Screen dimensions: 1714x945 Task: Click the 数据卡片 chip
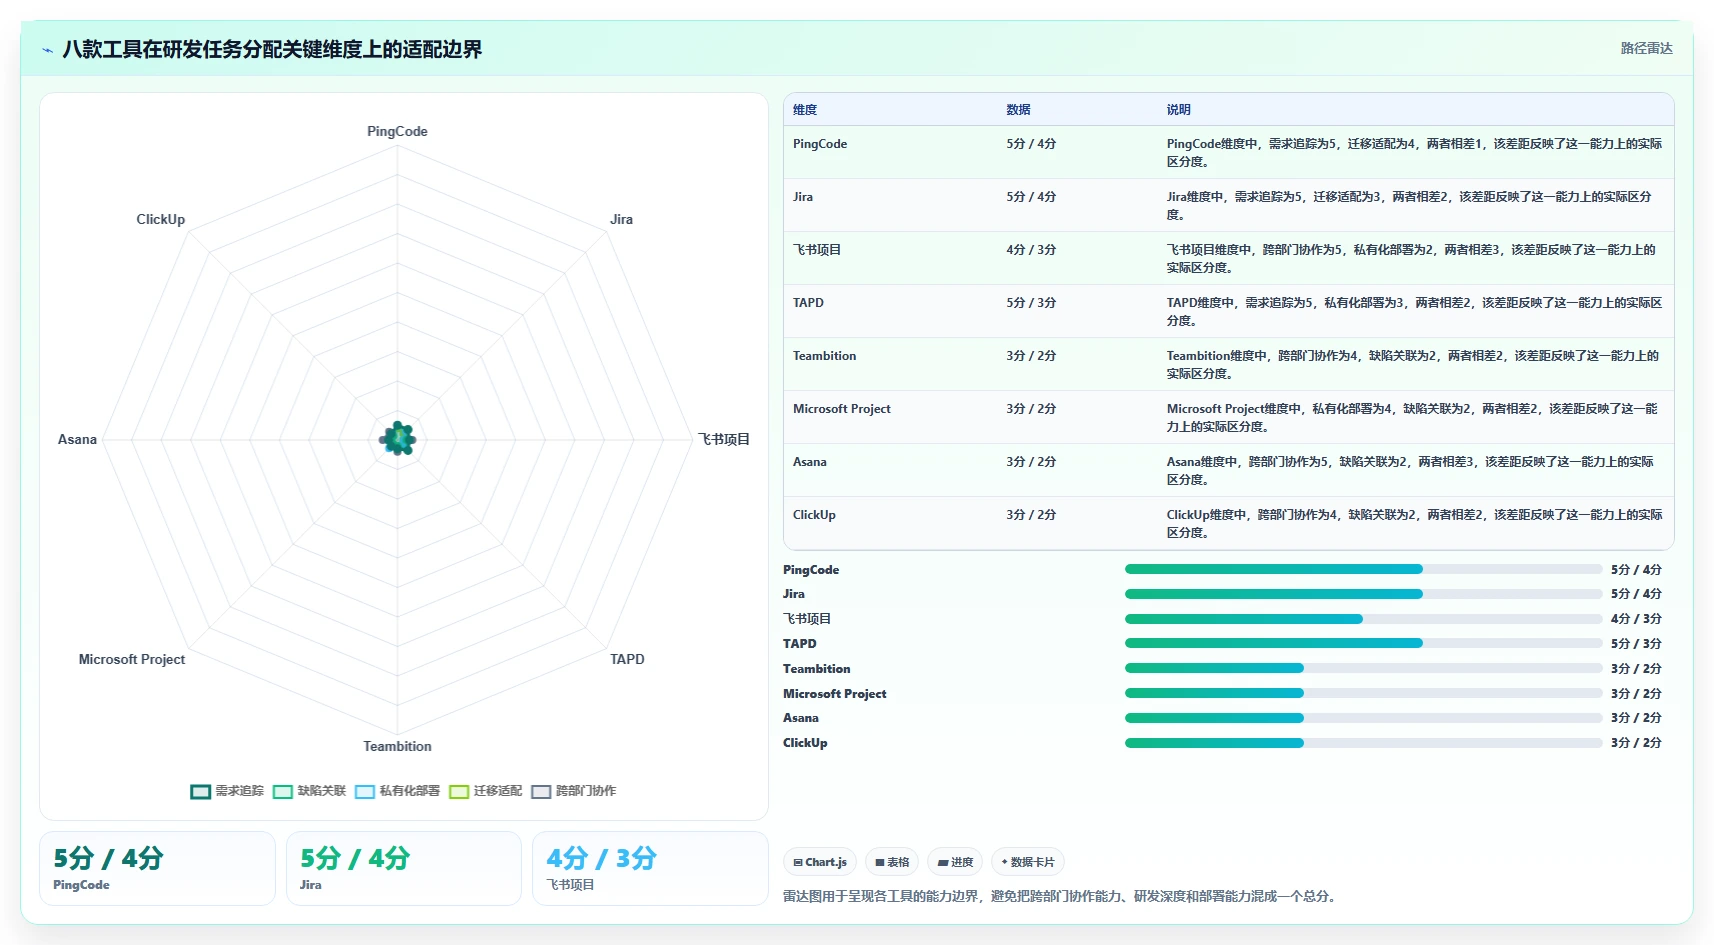click(1028, 862)
